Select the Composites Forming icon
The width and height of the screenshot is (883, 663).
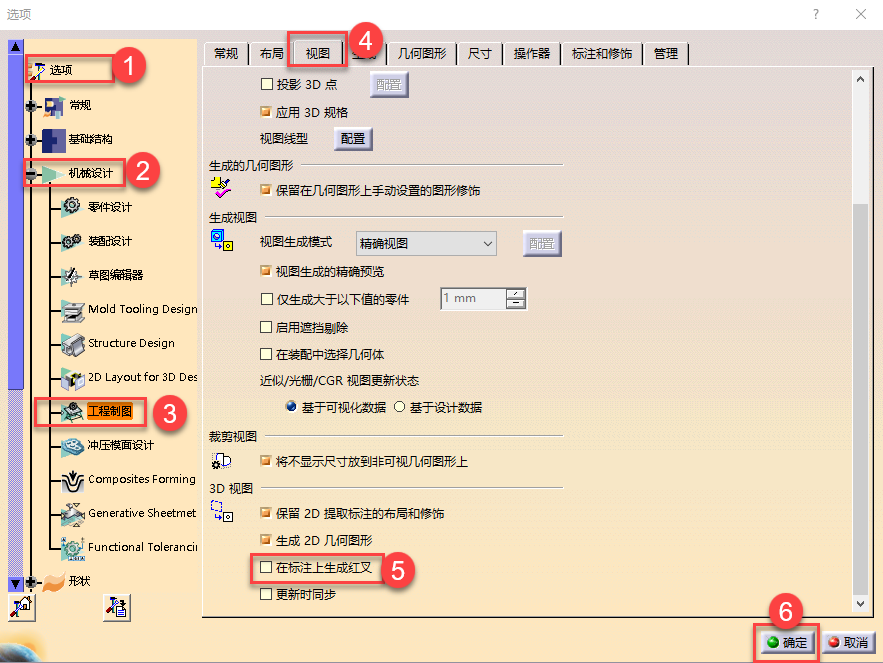[72, 480]
